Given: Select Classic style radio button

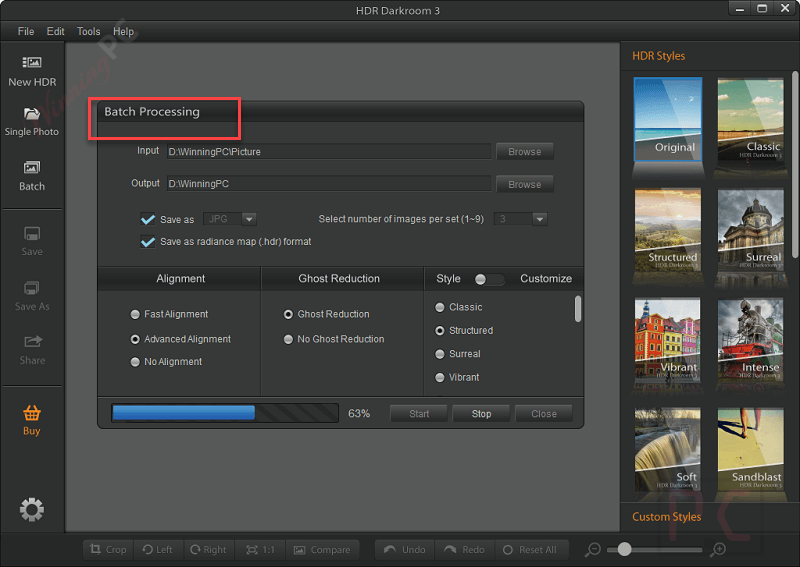Looking at the screenshot, I should (440, 307).
